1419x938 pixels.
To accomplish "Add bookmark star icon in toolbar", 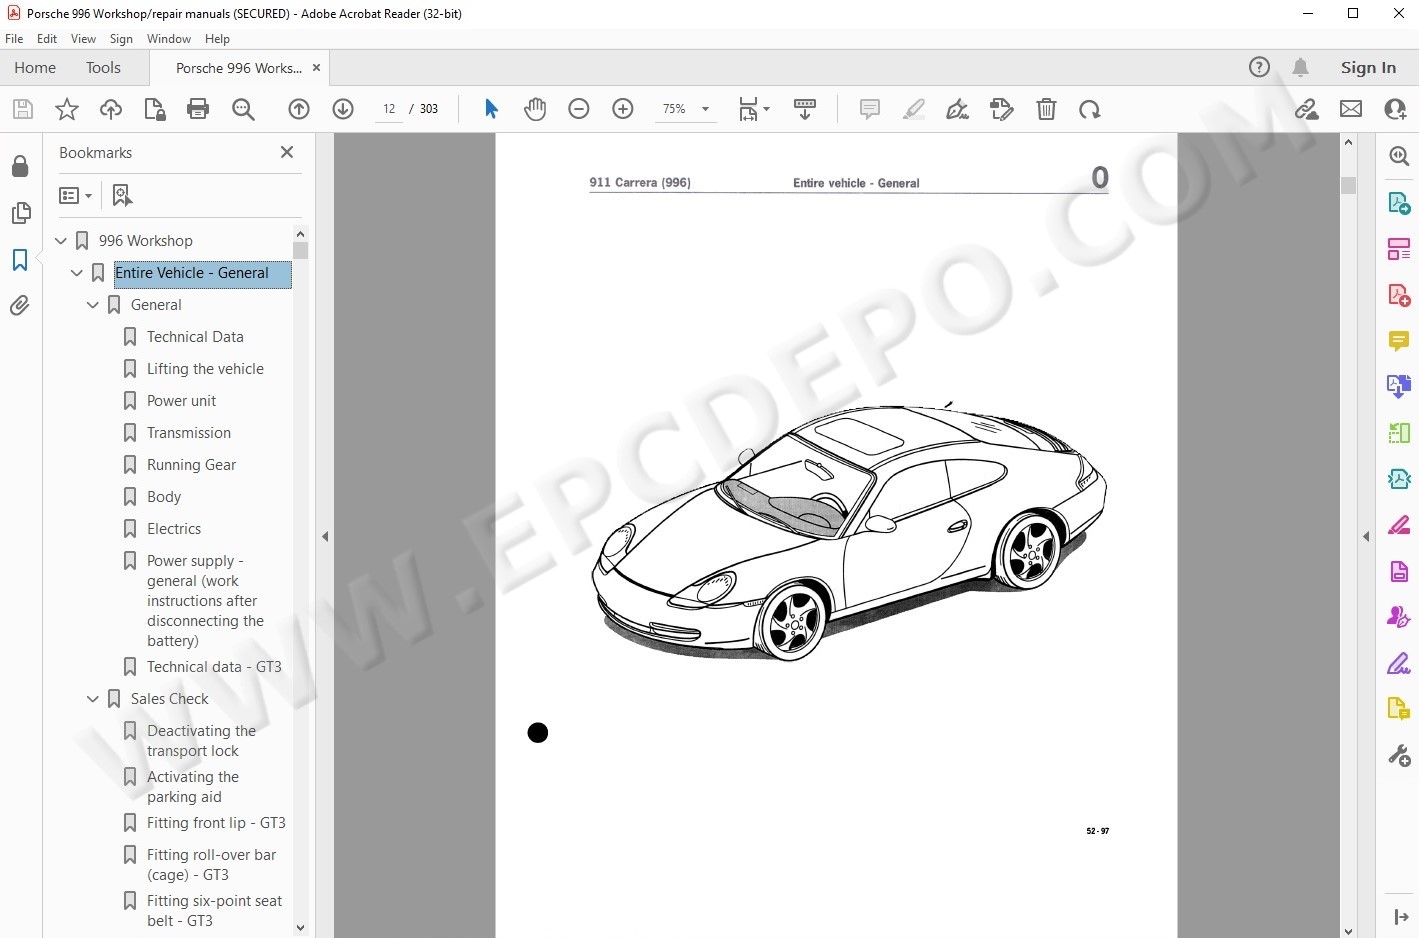I will coord(66,109).
